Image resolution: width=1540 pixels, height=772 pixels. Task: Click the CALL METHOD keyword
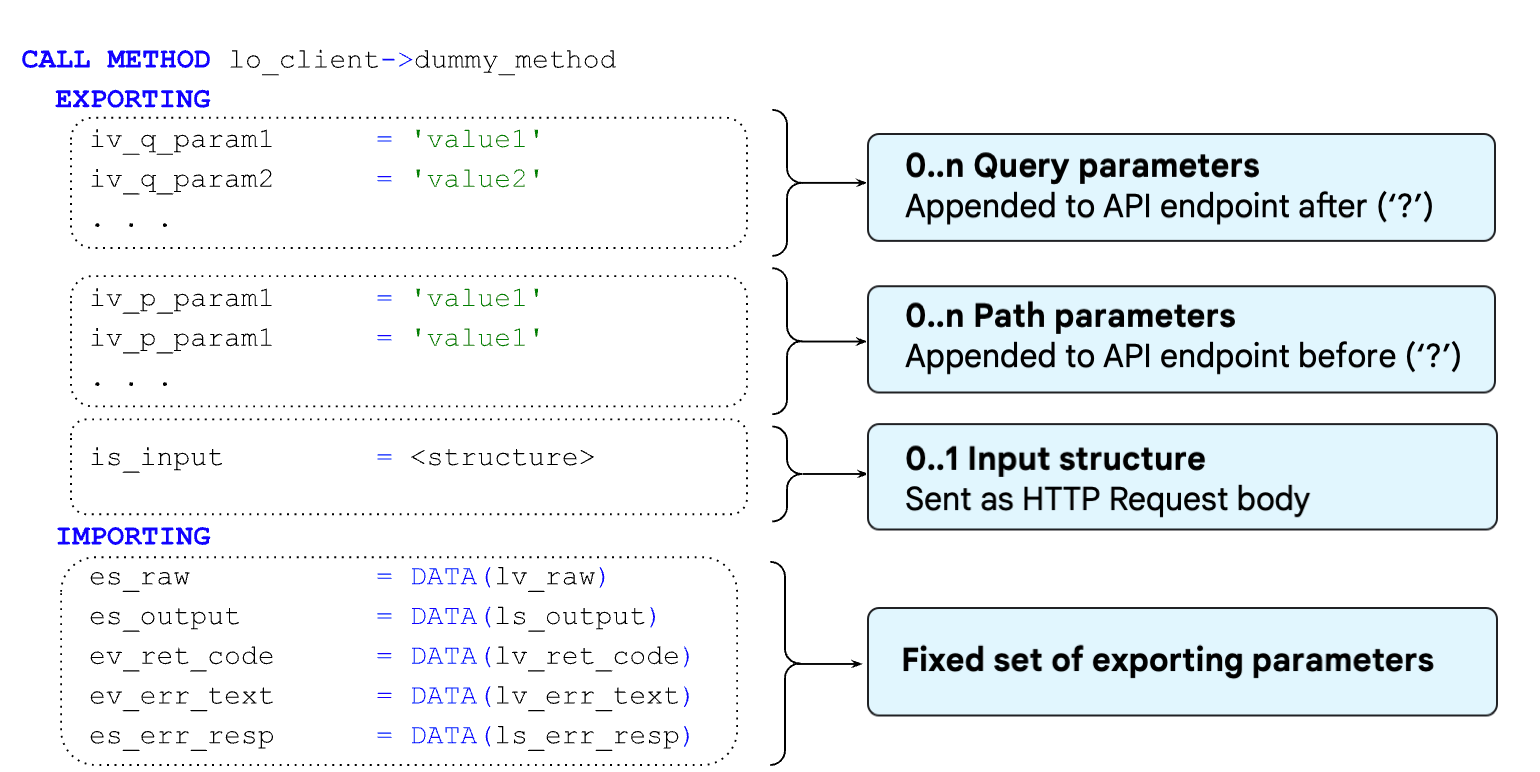pos(115,60)
